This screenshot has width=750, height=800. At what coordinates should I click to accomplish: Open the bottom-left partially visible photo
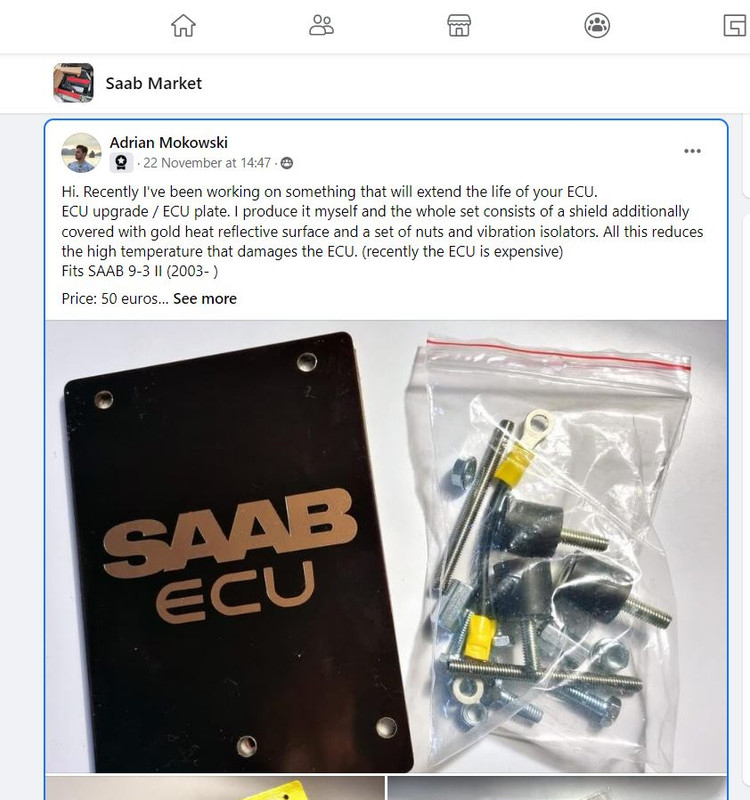click(x=215, y=788)
